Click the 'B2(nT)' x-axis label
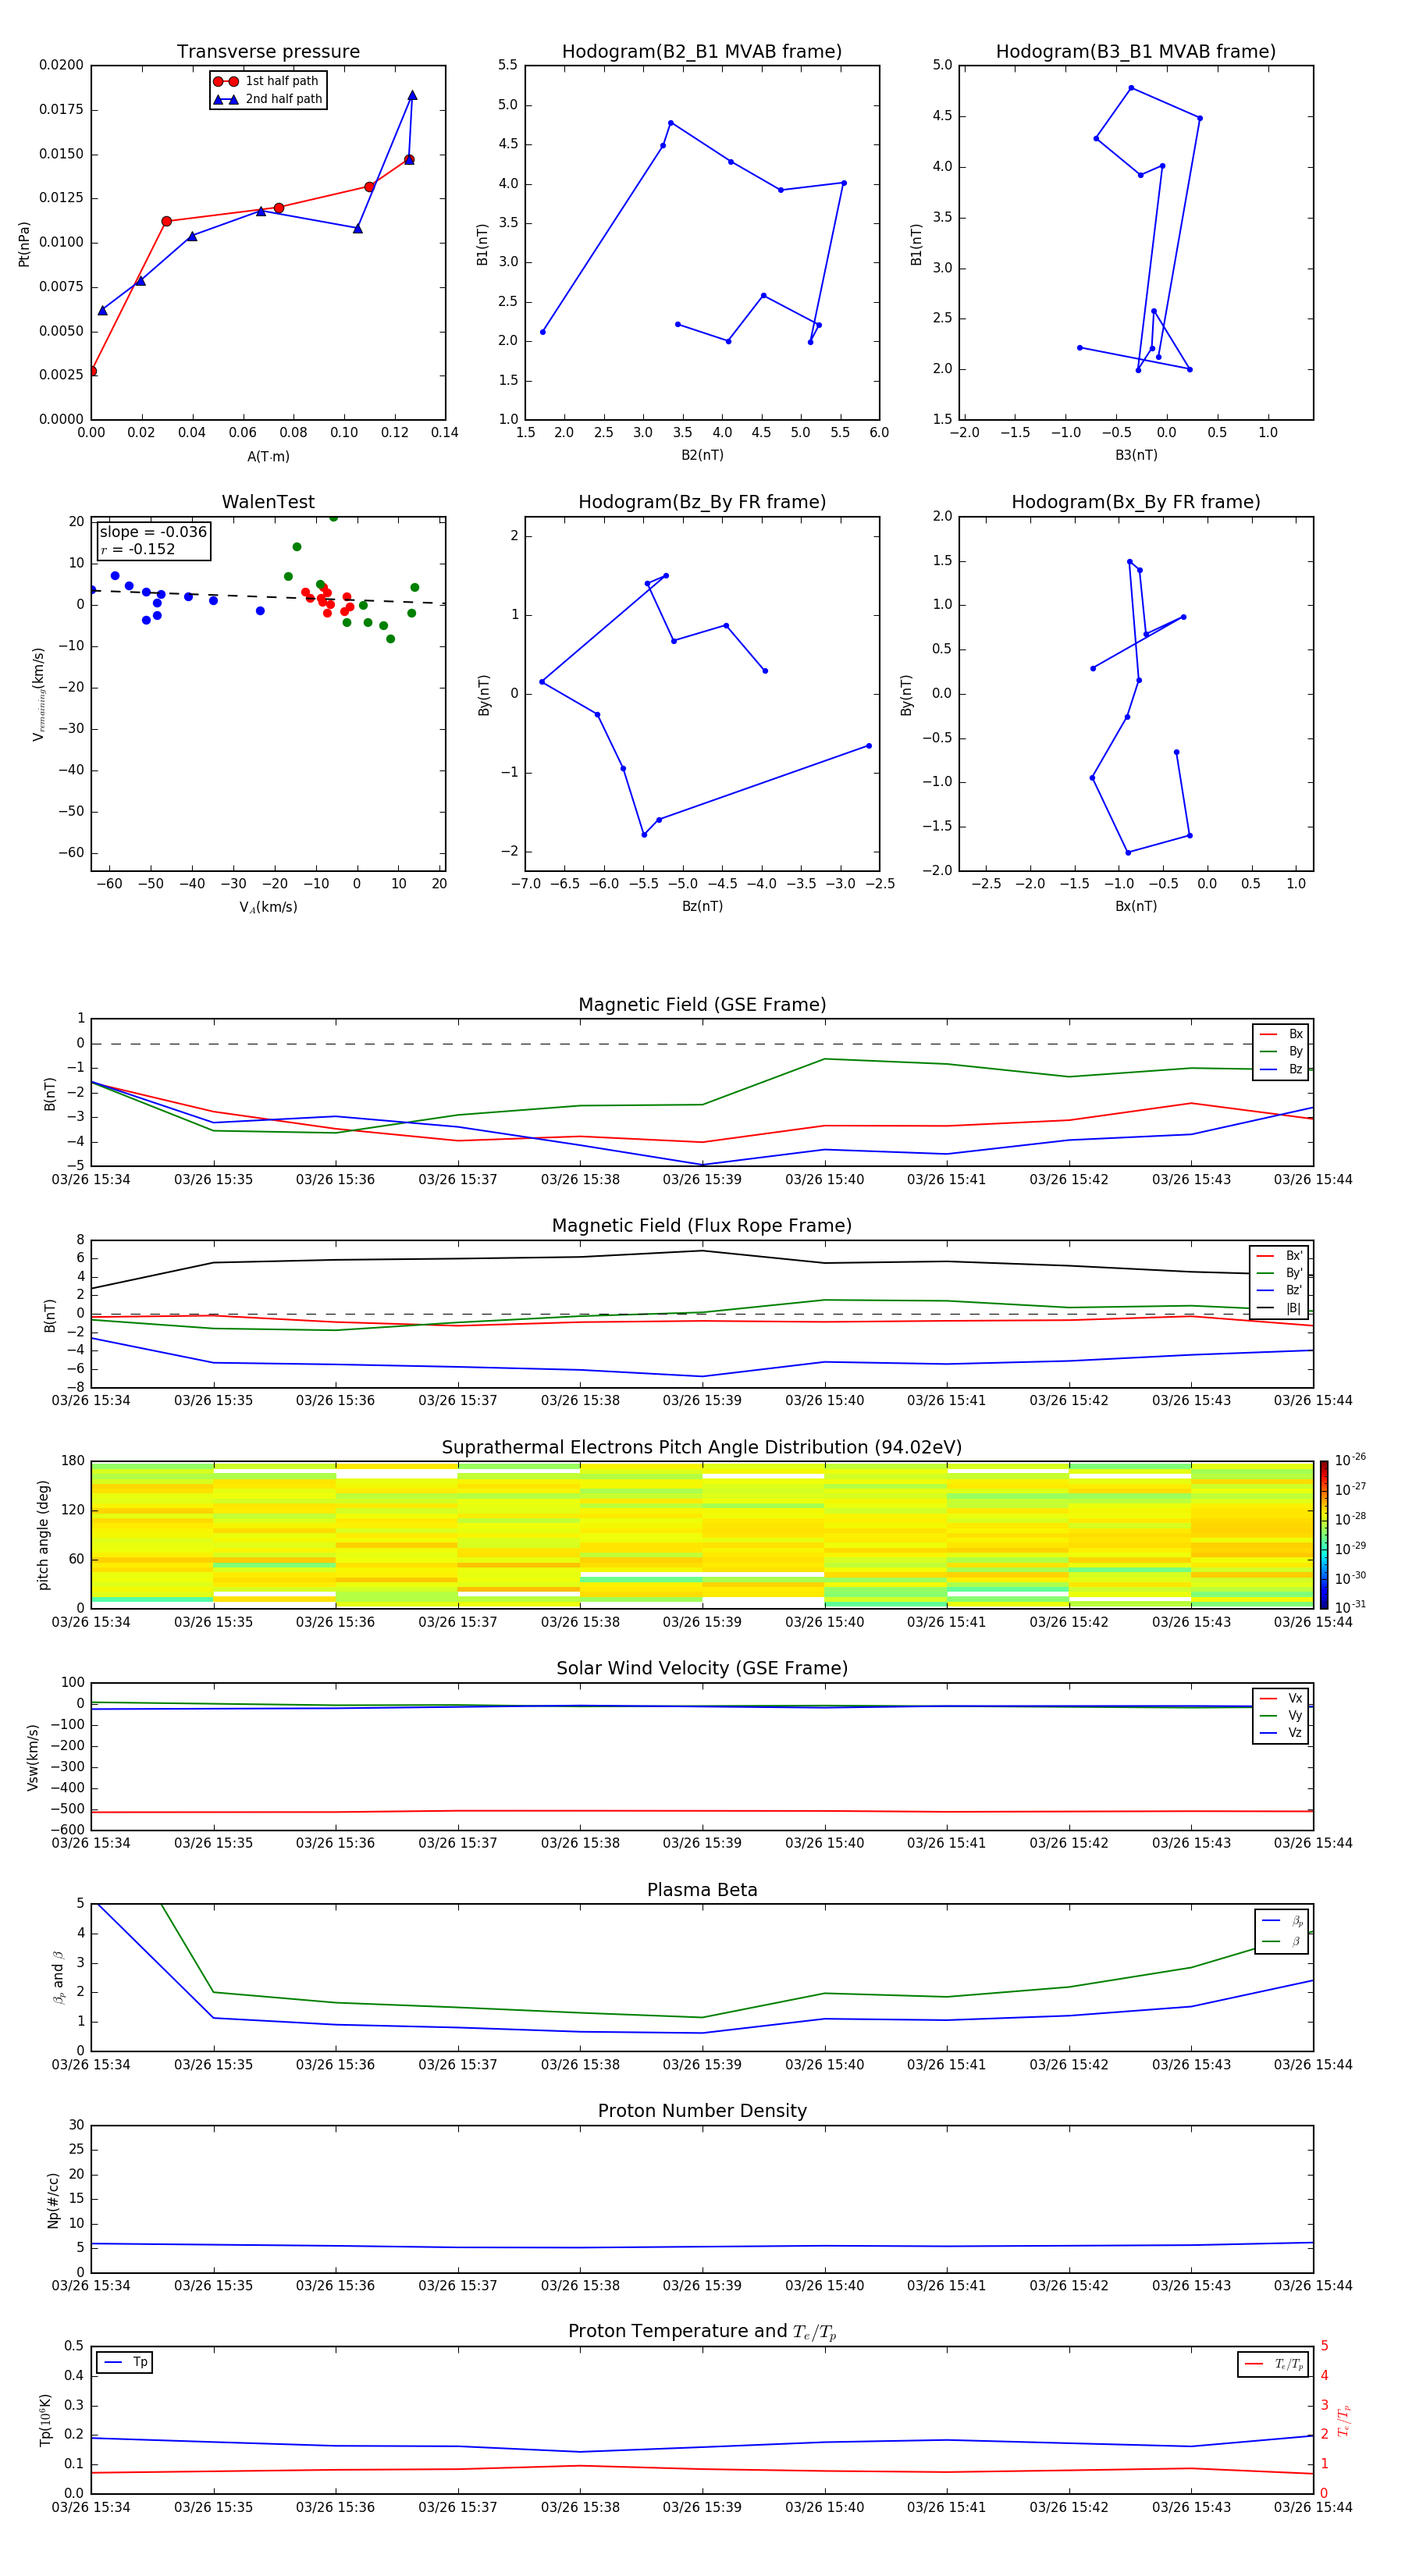Screen dimensions: 1405x2576 pos(702,455)
